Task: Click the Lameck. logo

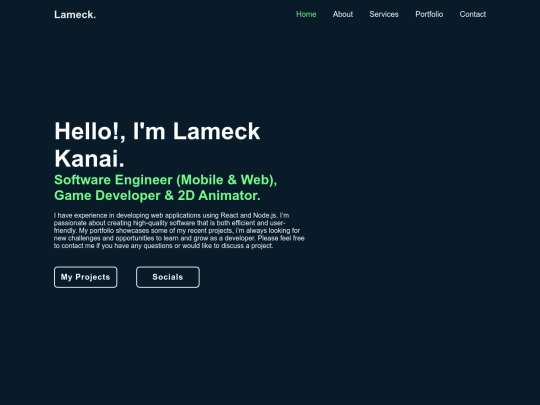Action: pyautogui.click(x=75, y=14)
